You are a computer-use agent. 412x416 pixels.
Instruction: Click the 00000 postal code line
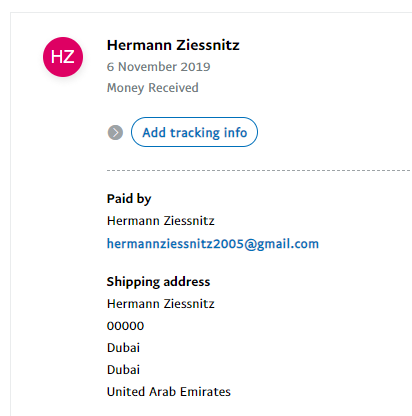[125, 326]
